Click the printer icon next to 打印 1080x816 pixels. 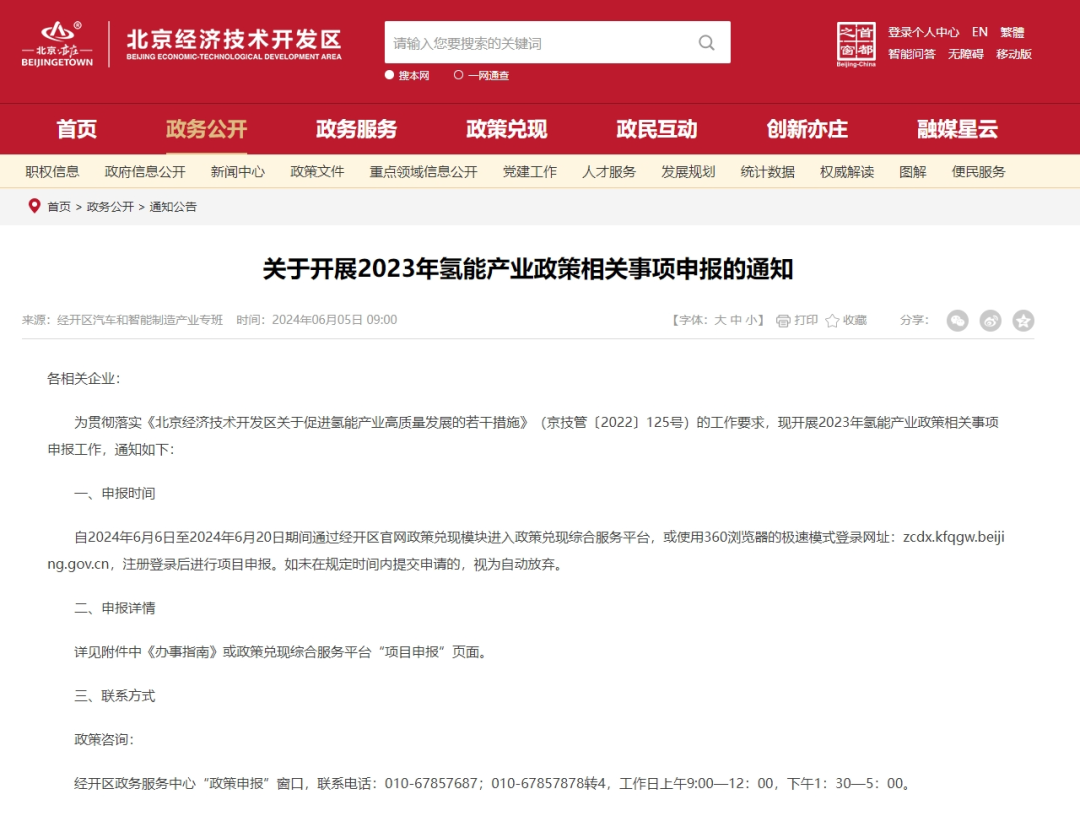click(783, 321)
